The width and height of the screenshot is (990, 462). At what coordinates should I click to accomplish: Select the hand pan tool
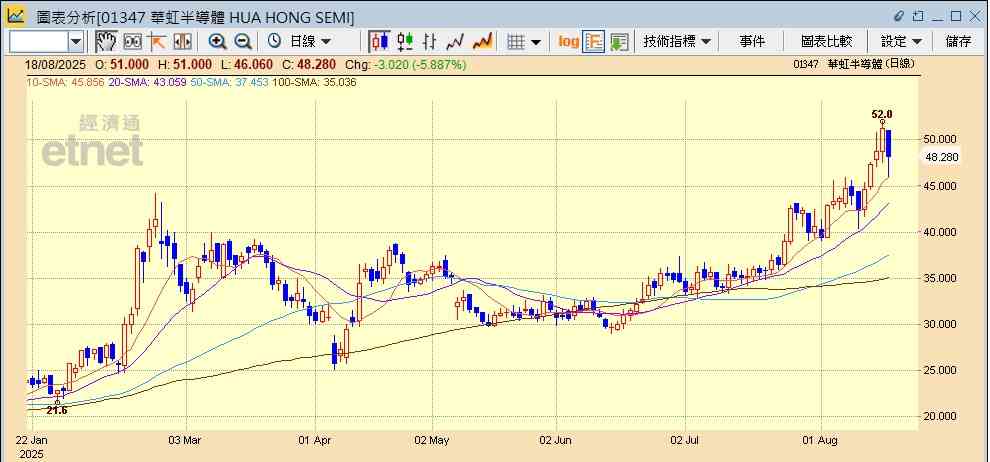106,42
